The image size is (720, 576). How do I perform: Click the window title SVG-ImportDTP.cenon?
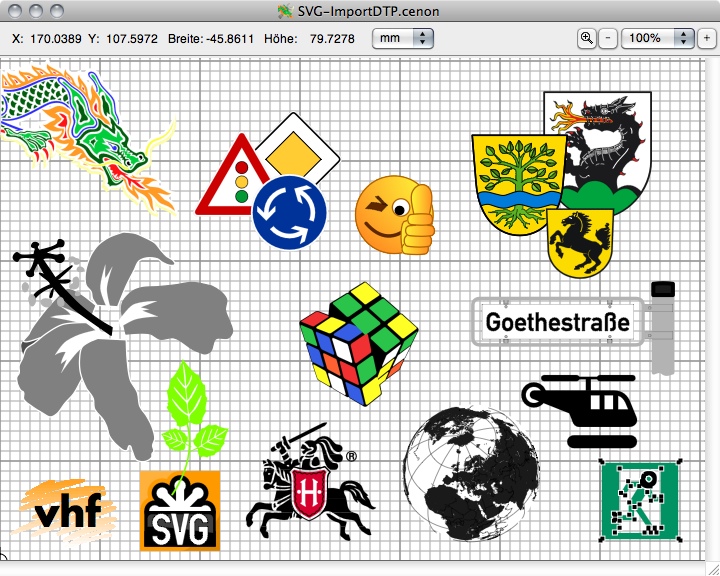click(x=368, y=11)
